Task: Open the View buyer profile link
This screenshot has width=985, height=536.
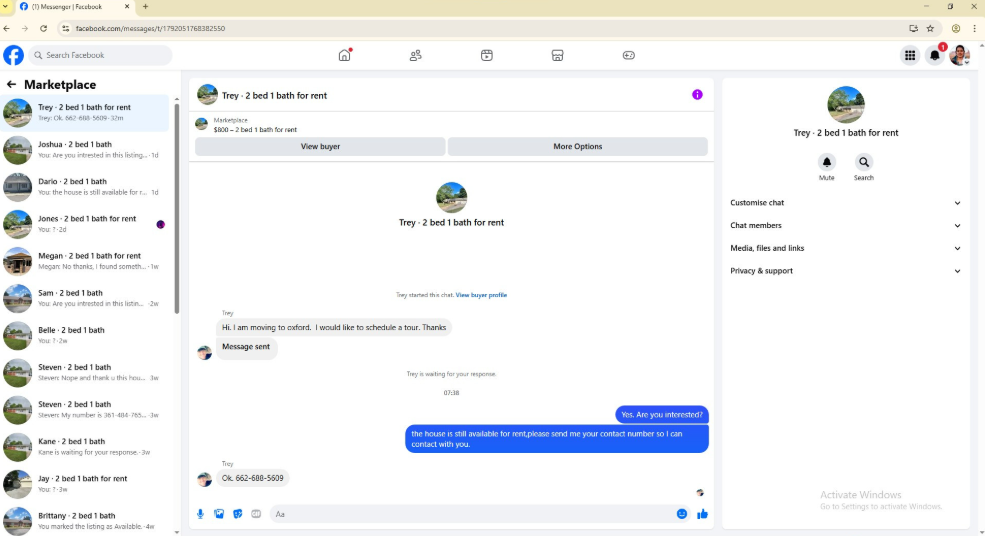Action: coord(481,295)
